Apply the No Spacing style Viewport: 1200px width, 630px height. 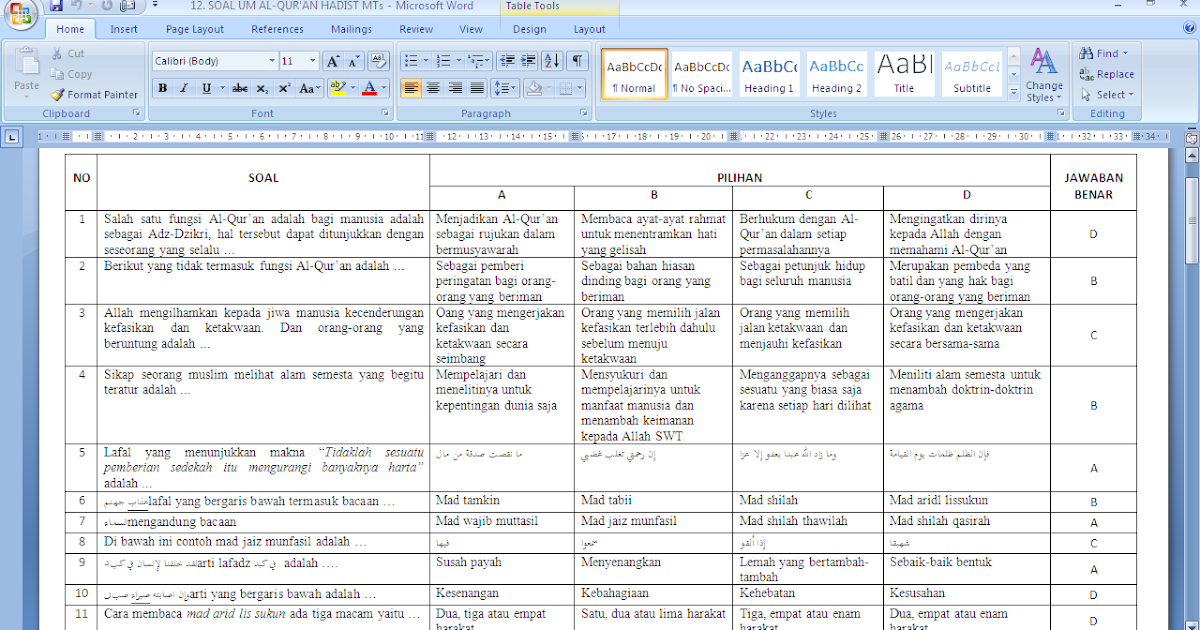(701, 74)
